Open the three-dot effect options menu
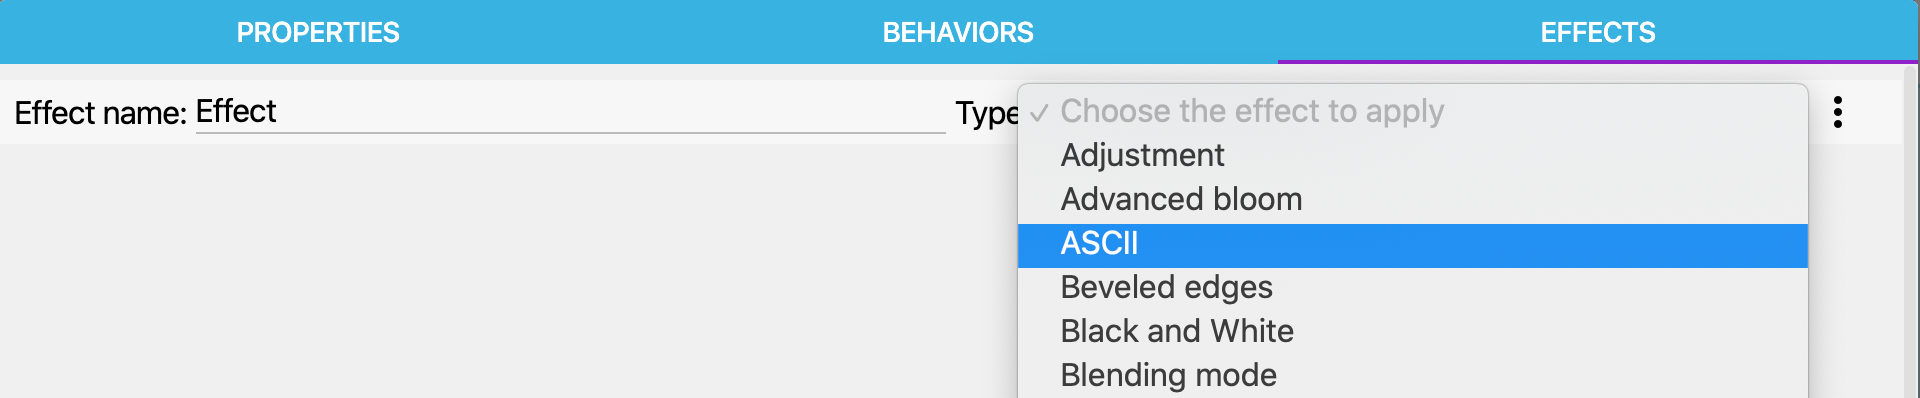The image size is (1920, 398). click(1837, 112)
